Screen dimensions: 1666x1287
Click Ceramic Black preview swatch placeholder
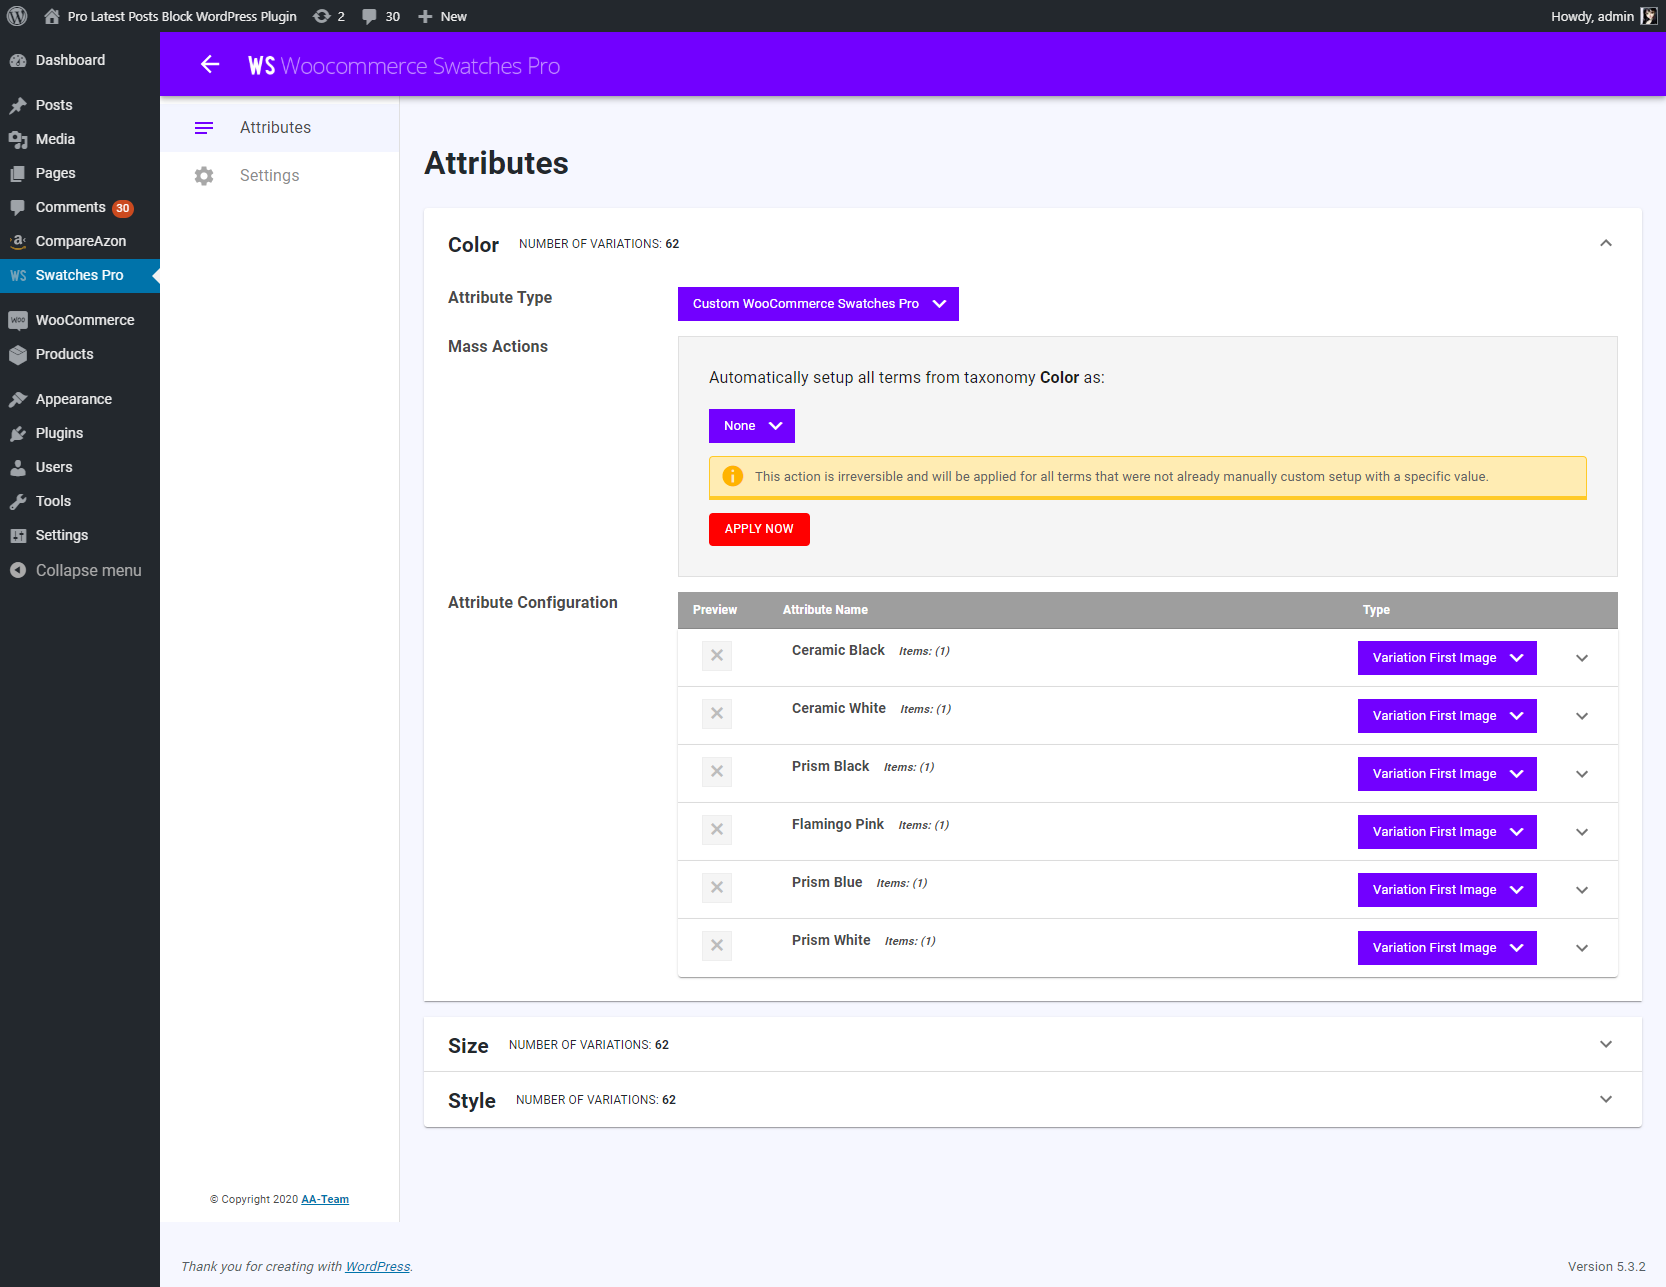(x=717, y=656)
